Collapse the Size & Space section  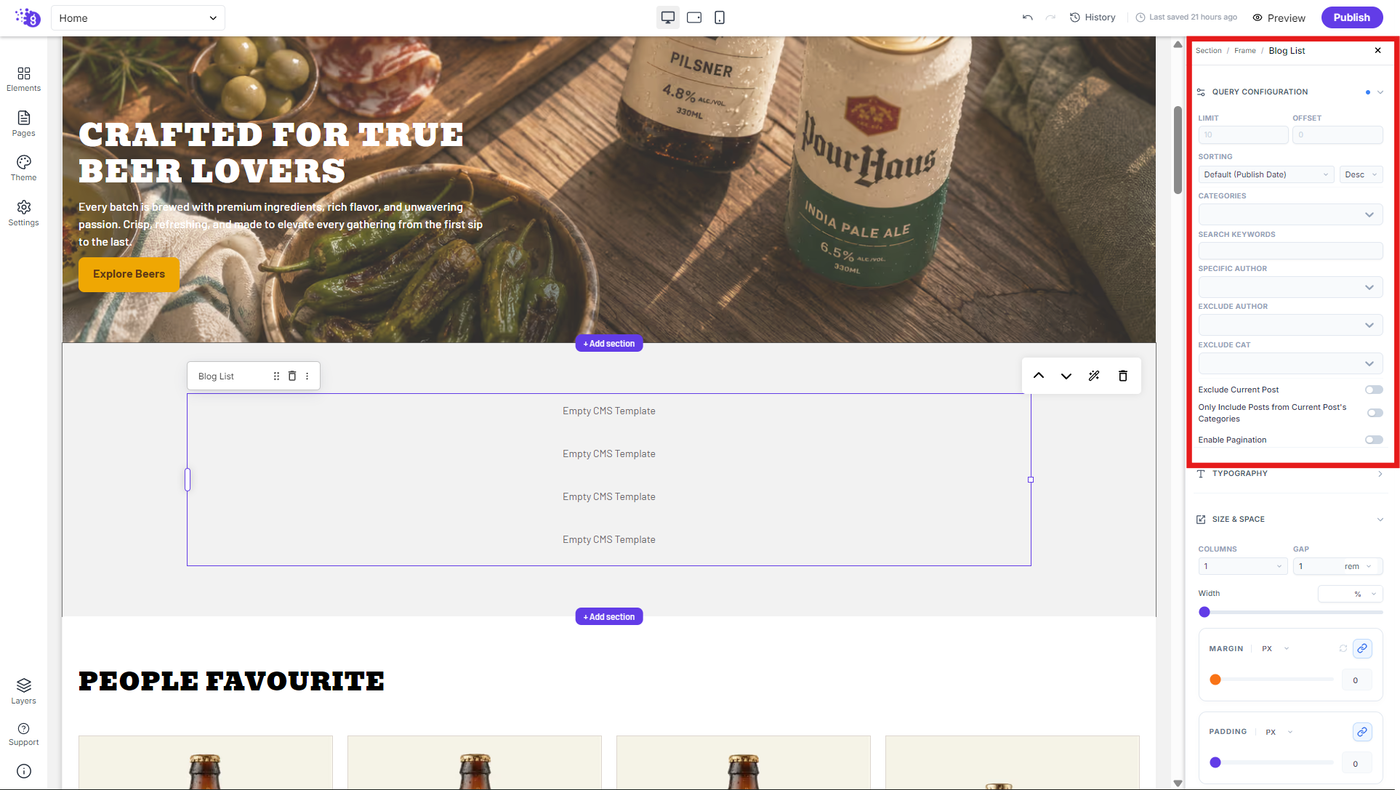coord(1380,520)
